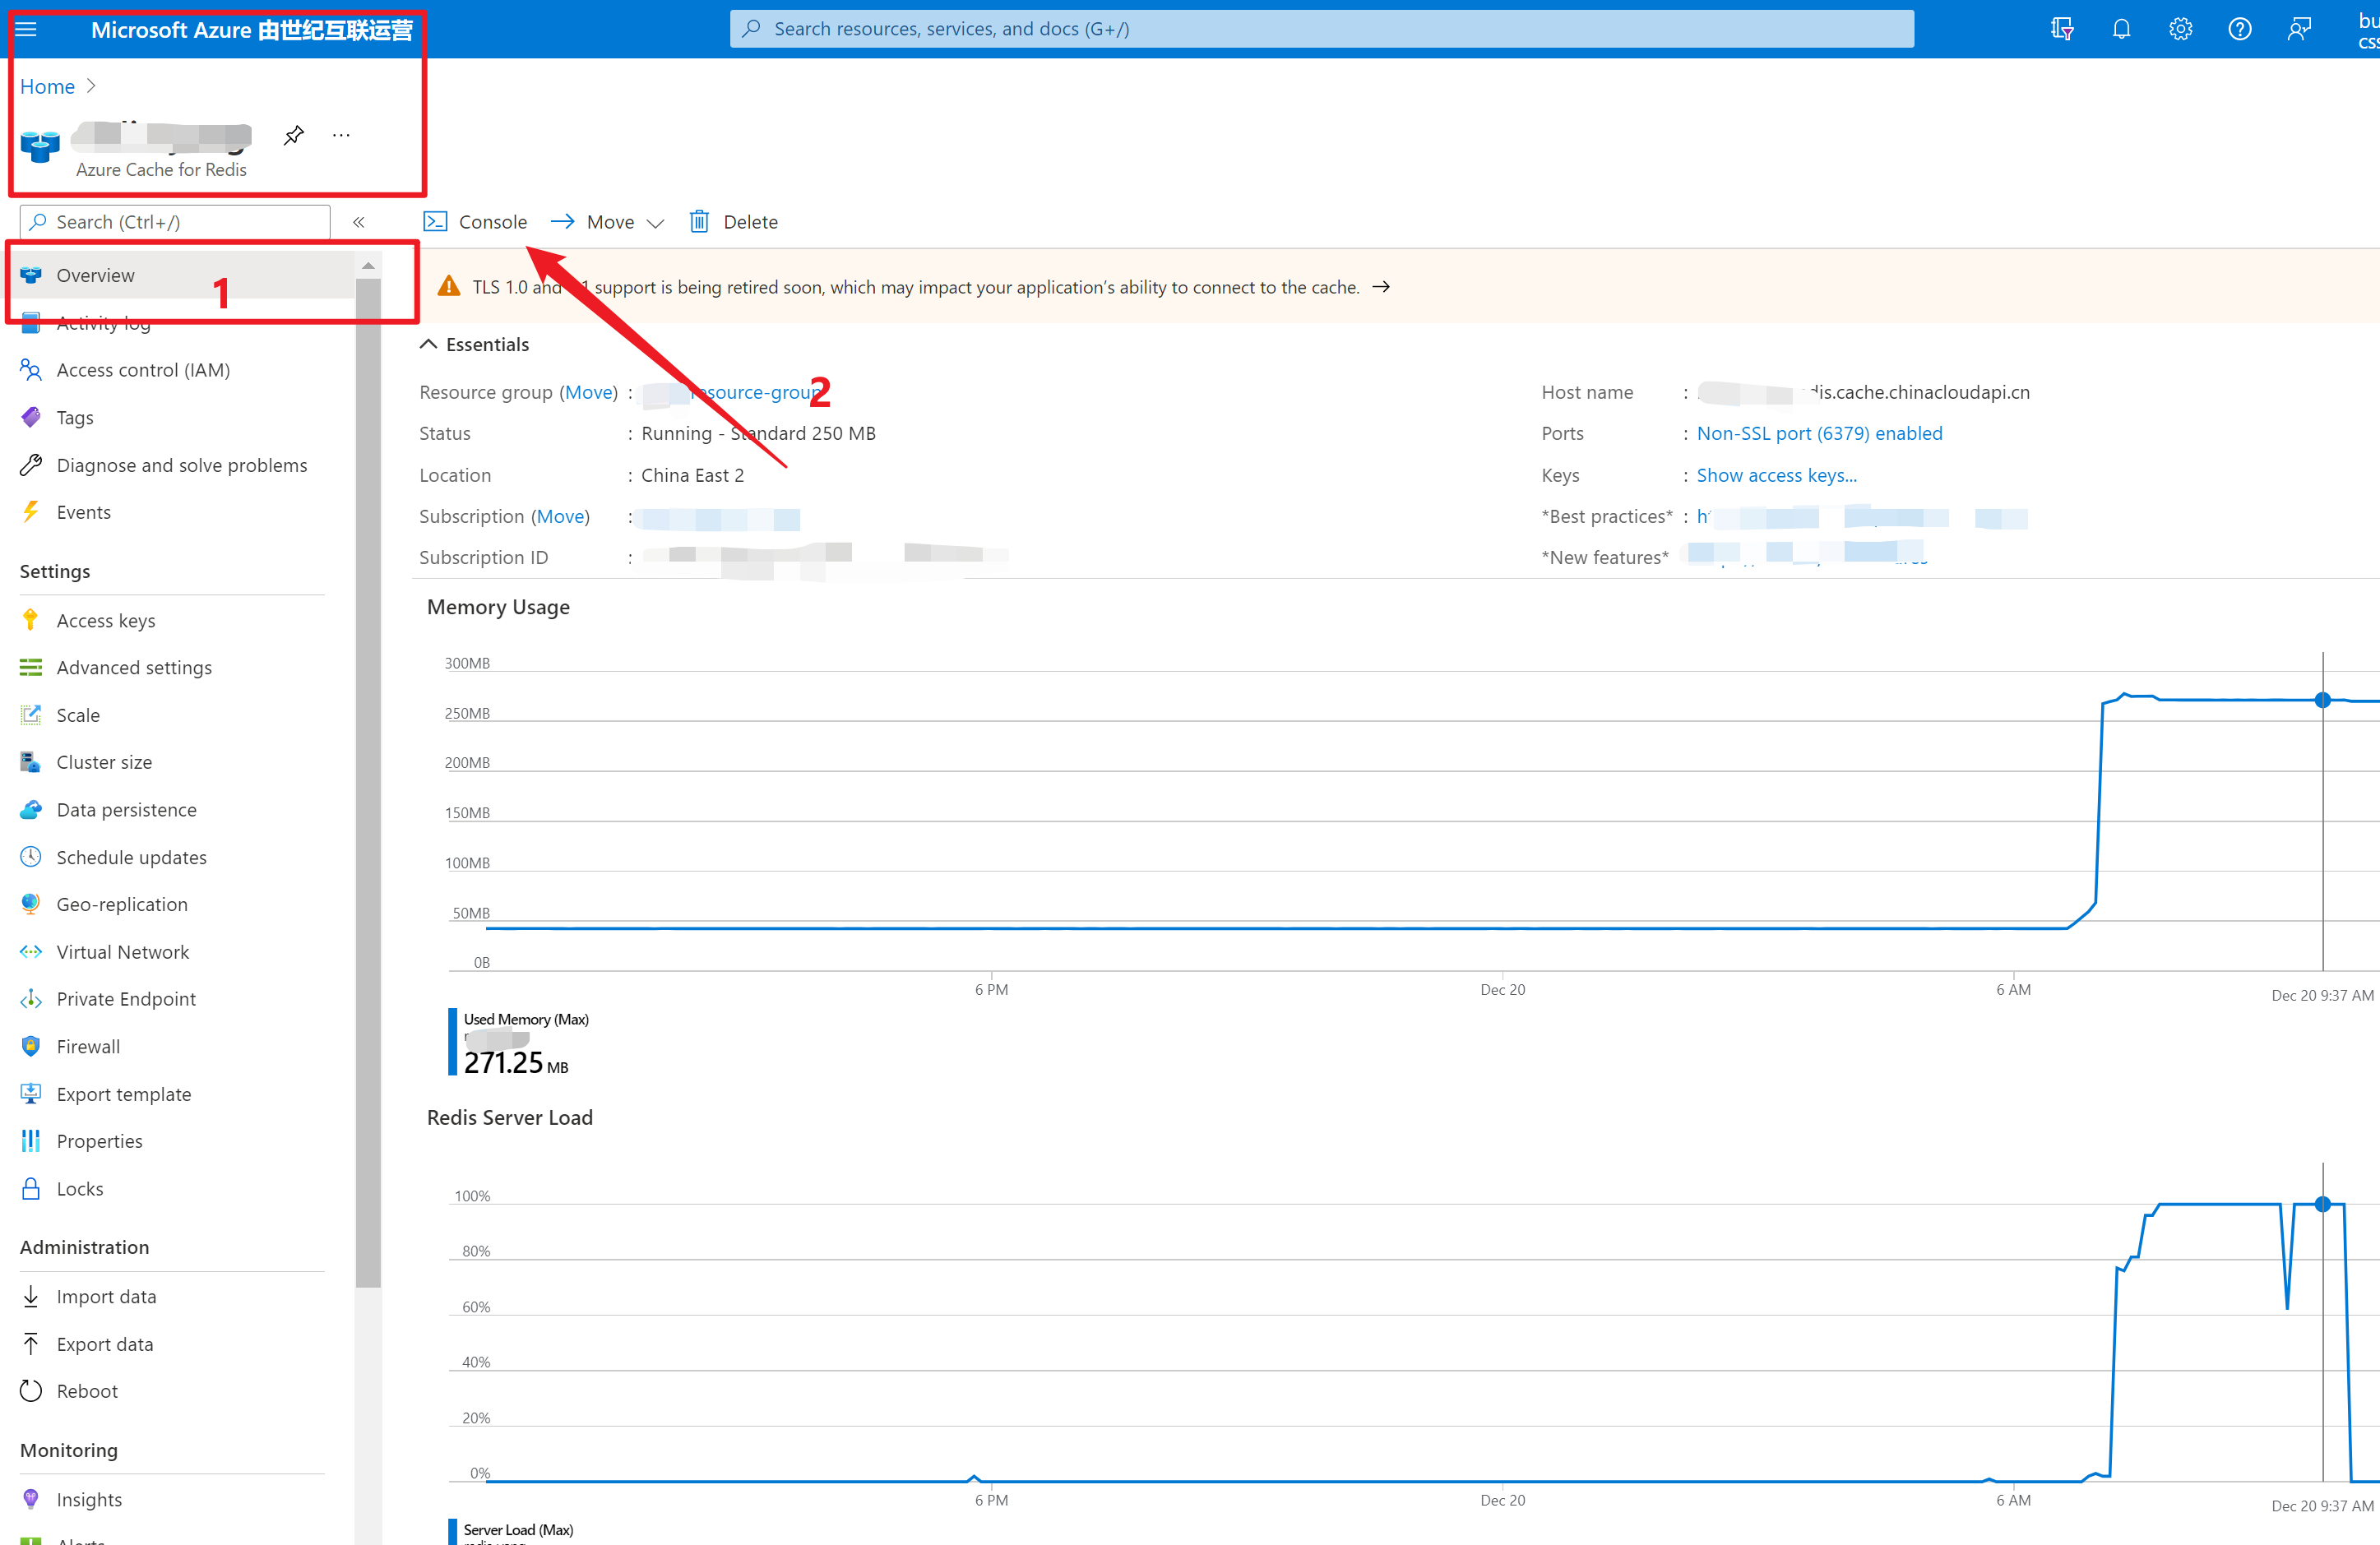Open Geo-replication settings page

122,904
